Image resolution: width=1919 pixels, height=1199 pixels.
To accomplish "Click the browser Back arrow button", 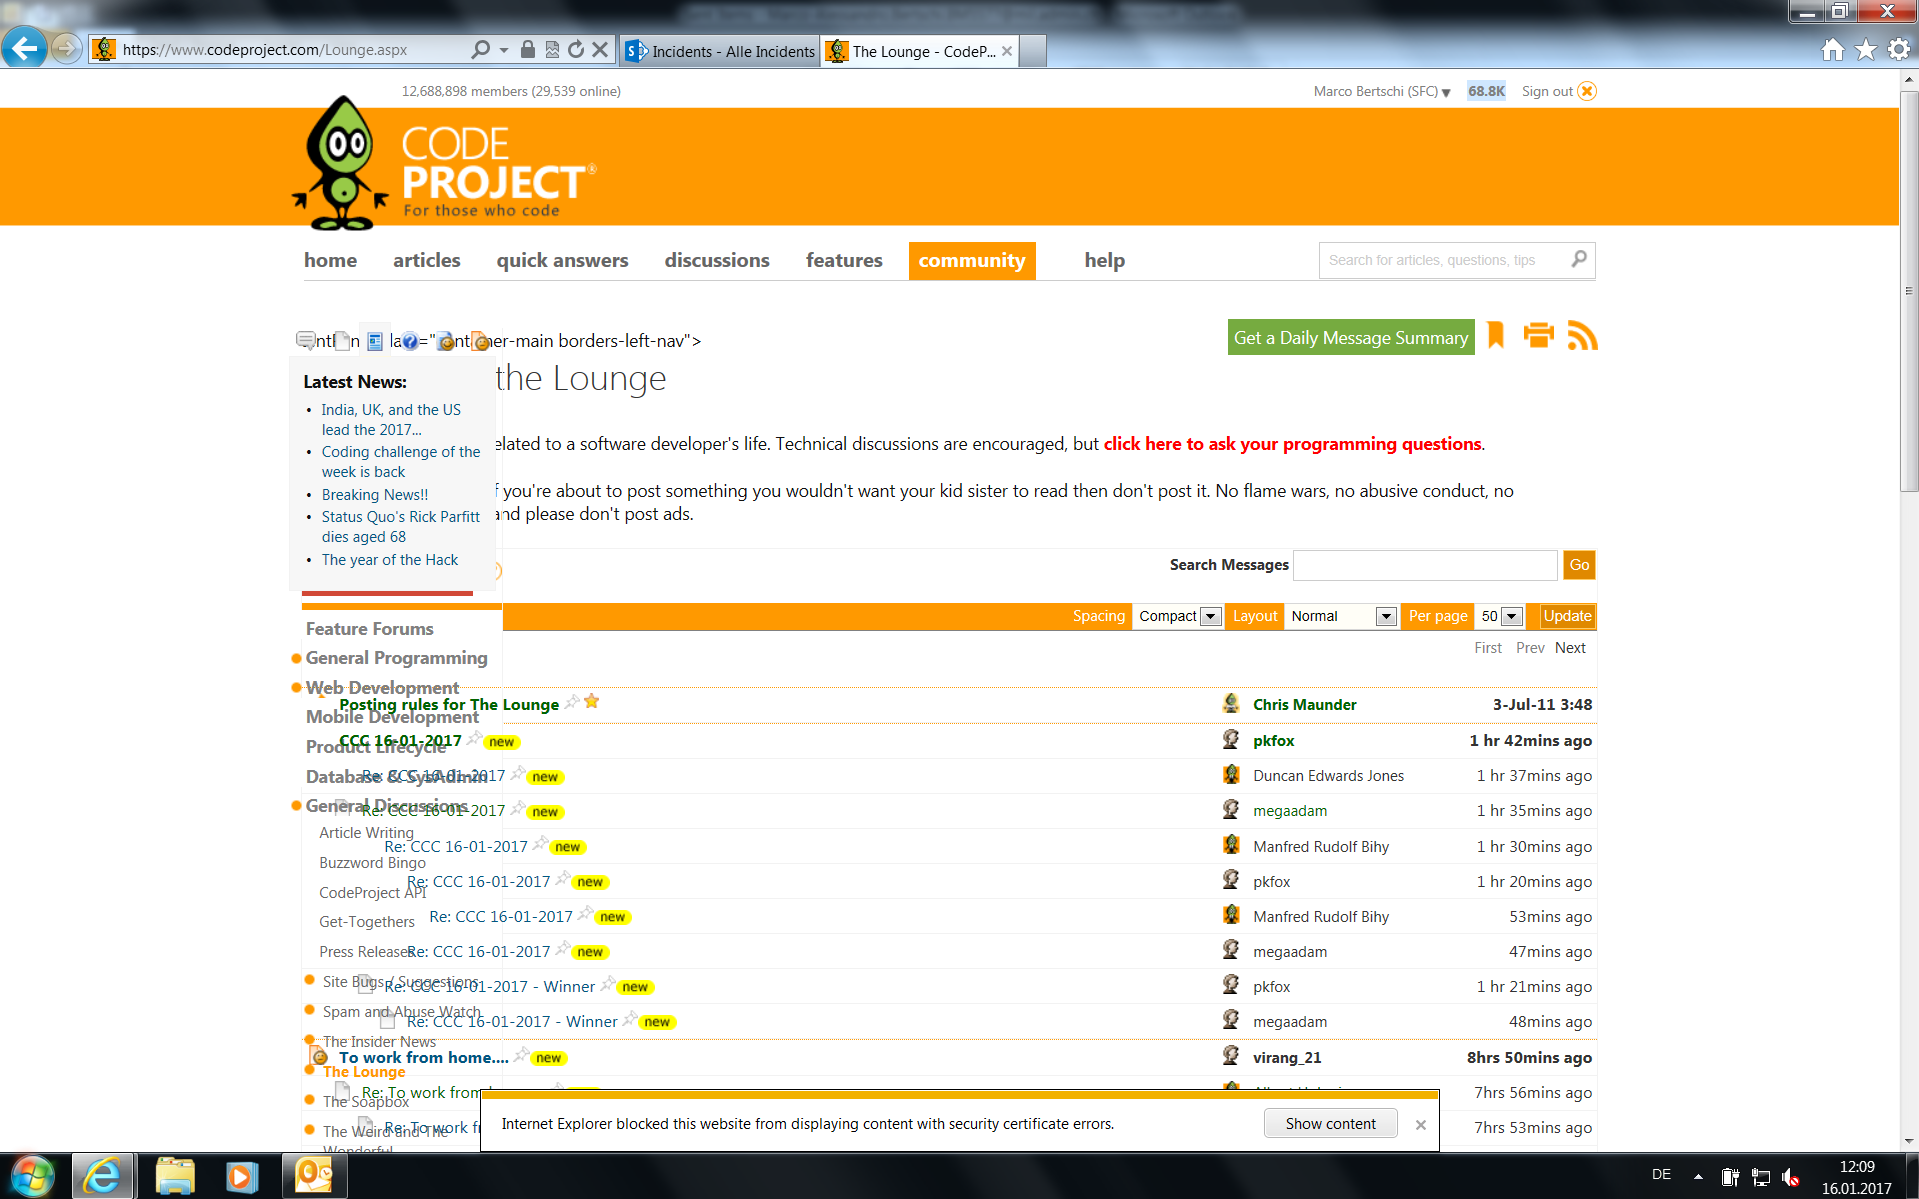I will (24, 47).
